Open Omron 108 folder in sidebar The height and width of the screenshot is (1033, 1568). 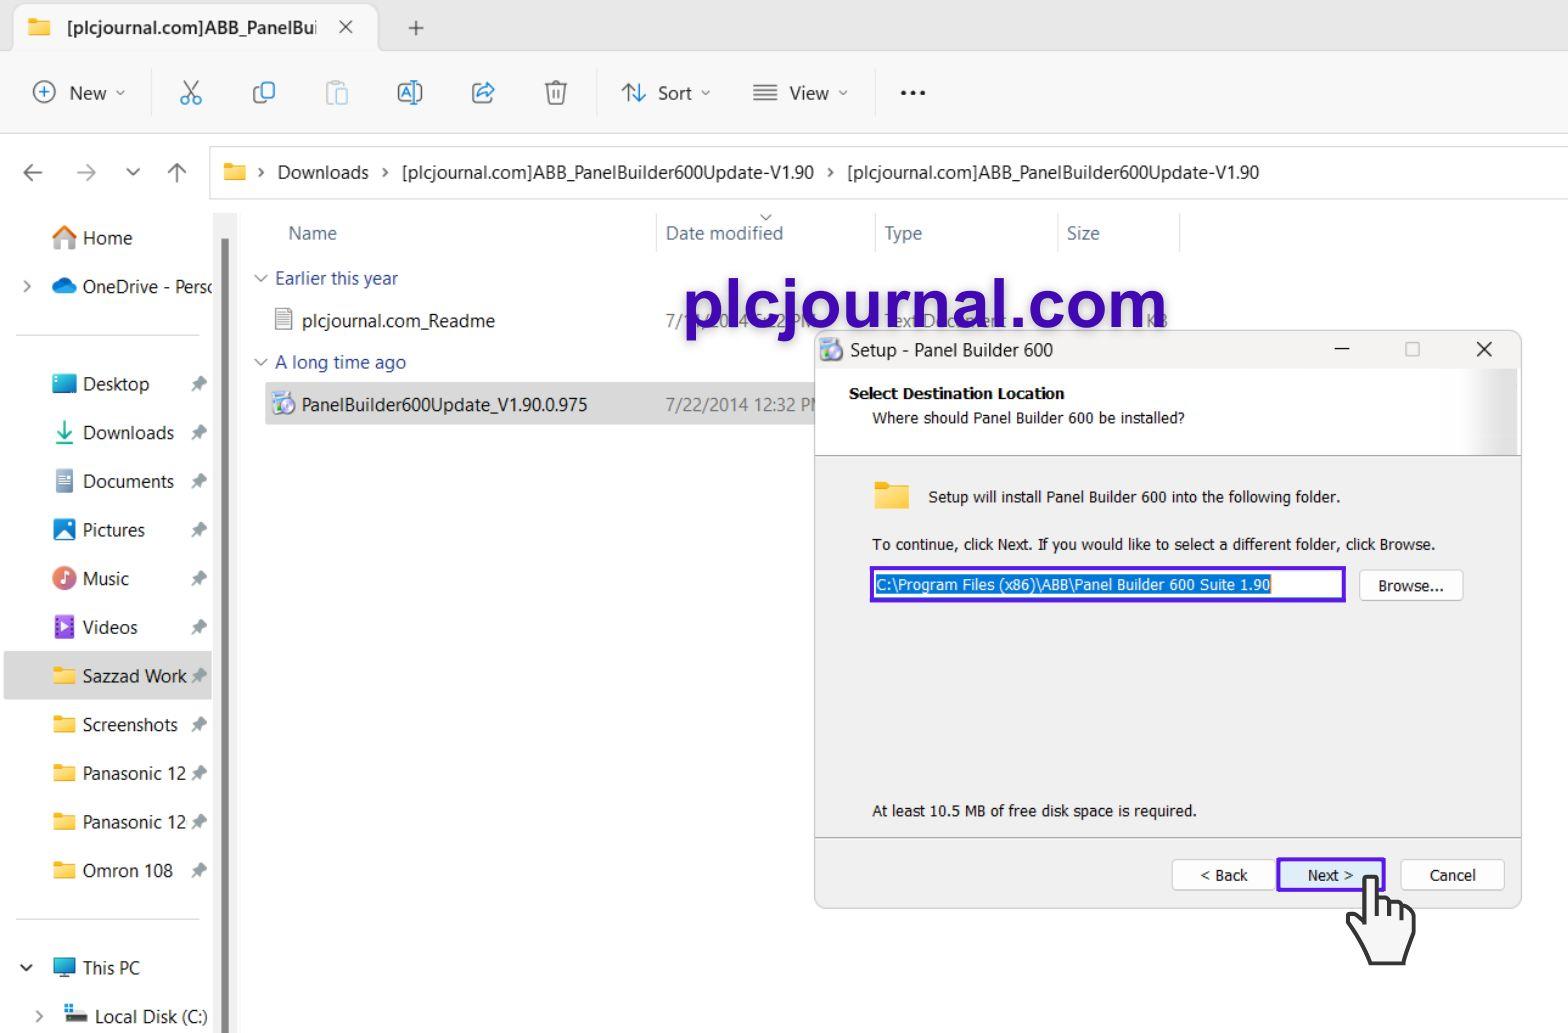(x=113, y=871)
